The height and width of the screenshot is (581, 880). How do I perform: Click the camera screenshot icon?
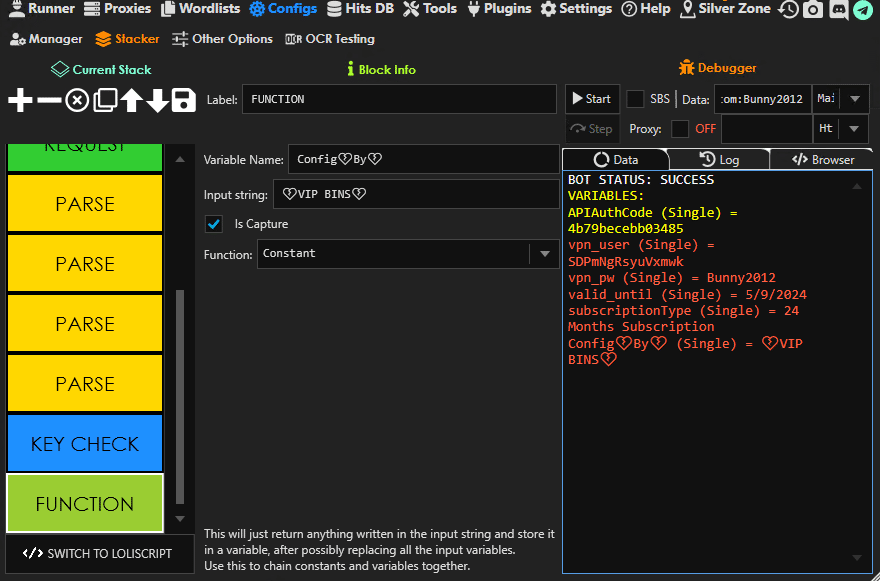point(814,9)
